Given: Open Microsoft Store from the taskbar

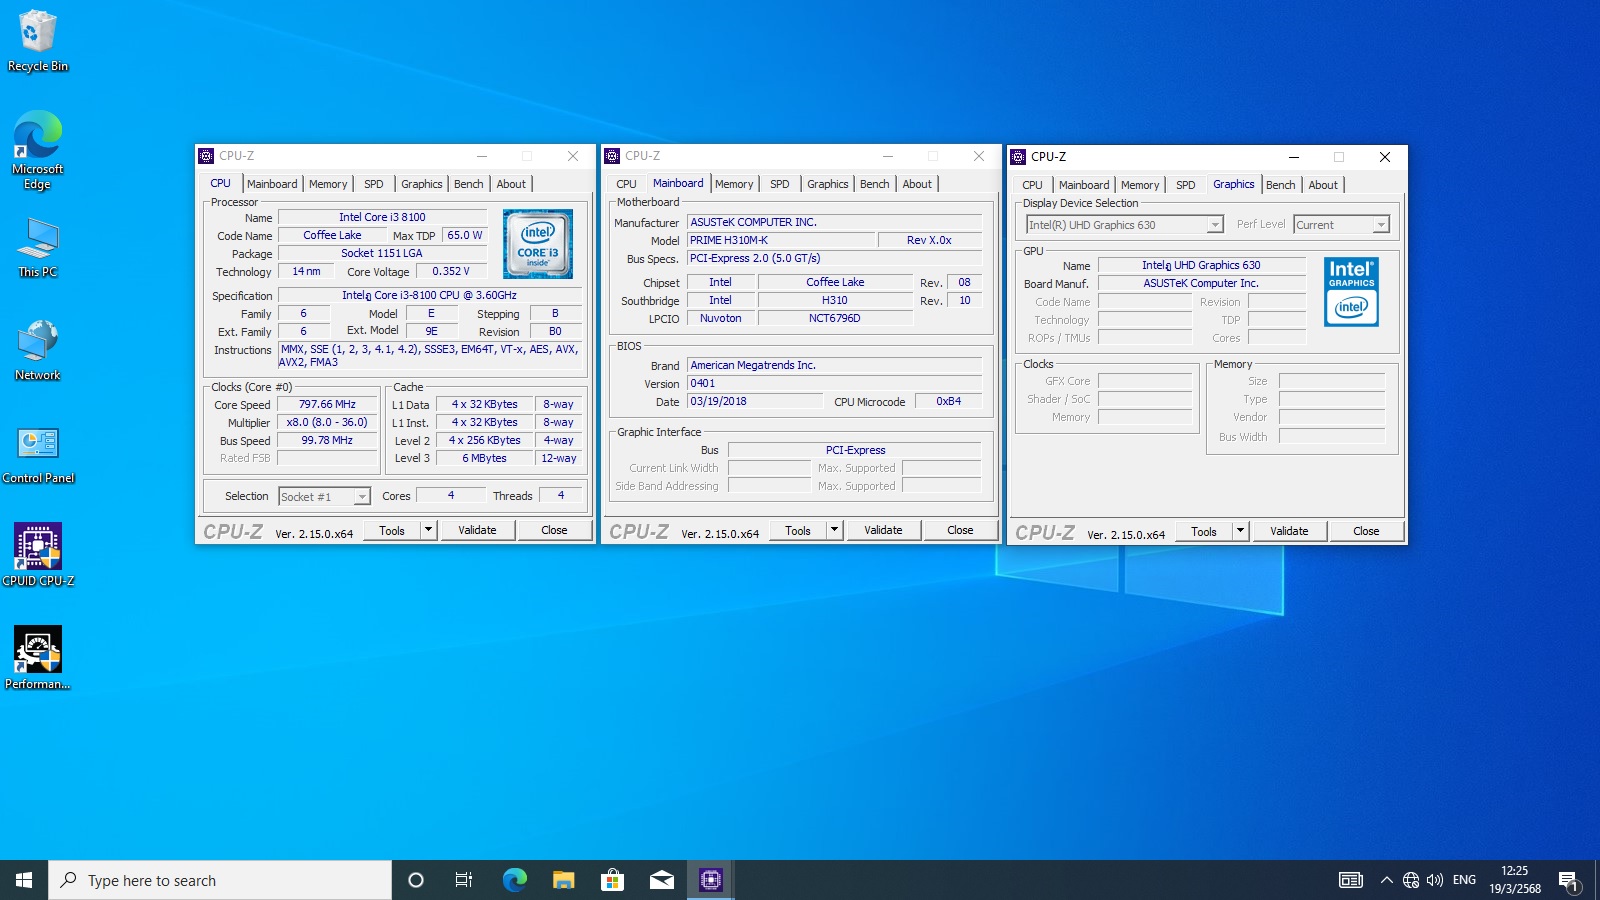Looking at the screenshot, I should 612,880.
